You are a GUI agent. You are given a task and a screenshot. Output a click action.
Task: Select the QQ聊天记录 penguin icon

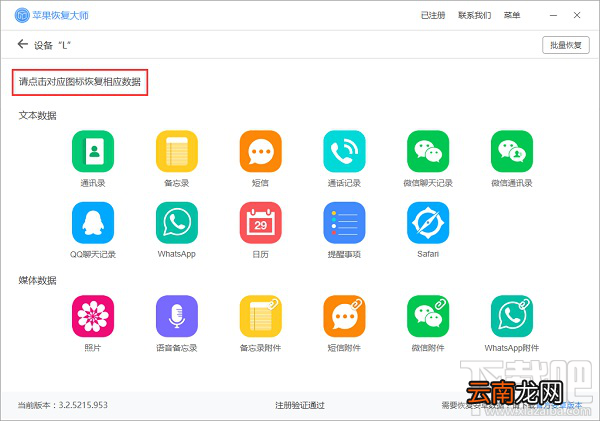pyautogui.click(x=93, y=223)
